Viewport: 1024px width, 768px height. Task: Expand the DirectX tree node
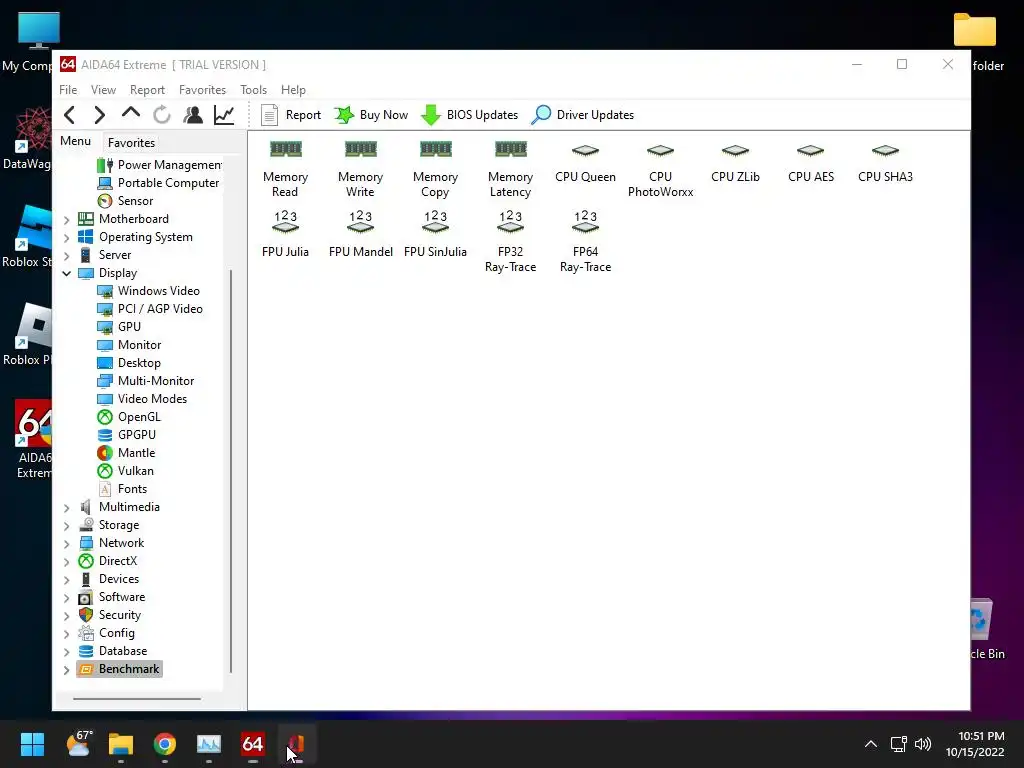pos(67,562)
